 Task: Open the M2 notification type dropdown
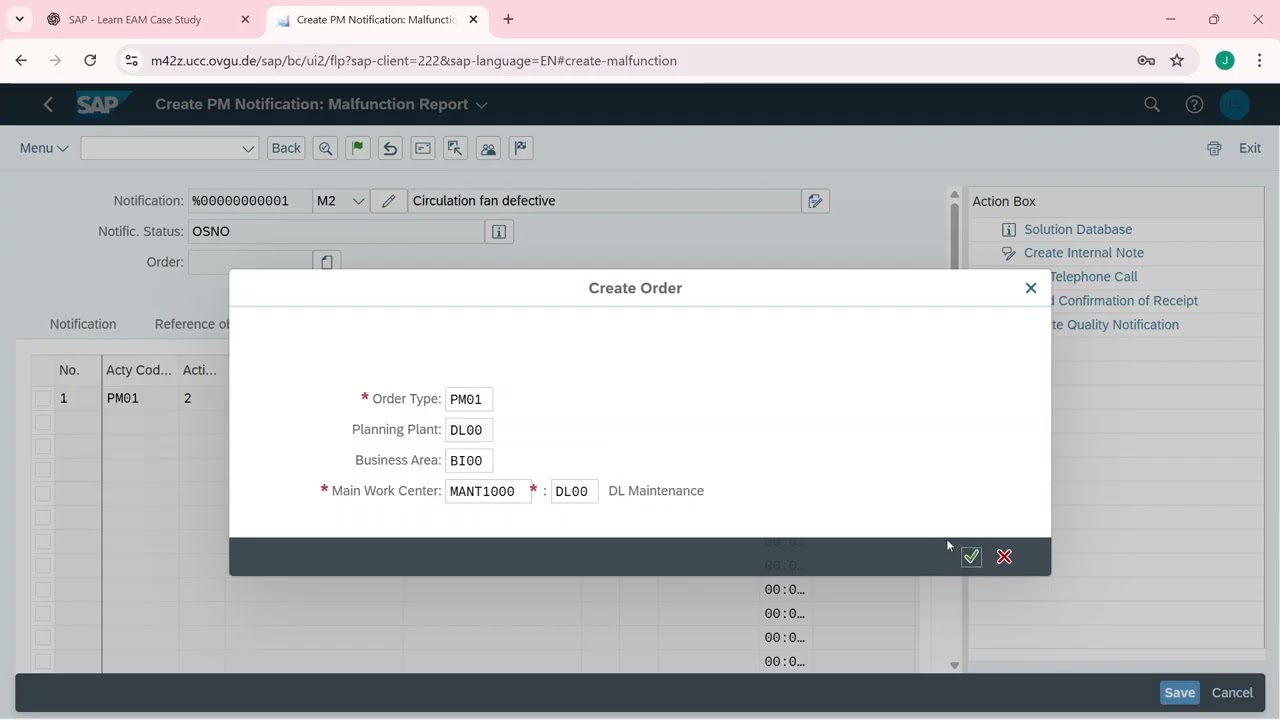coord(357,201)
